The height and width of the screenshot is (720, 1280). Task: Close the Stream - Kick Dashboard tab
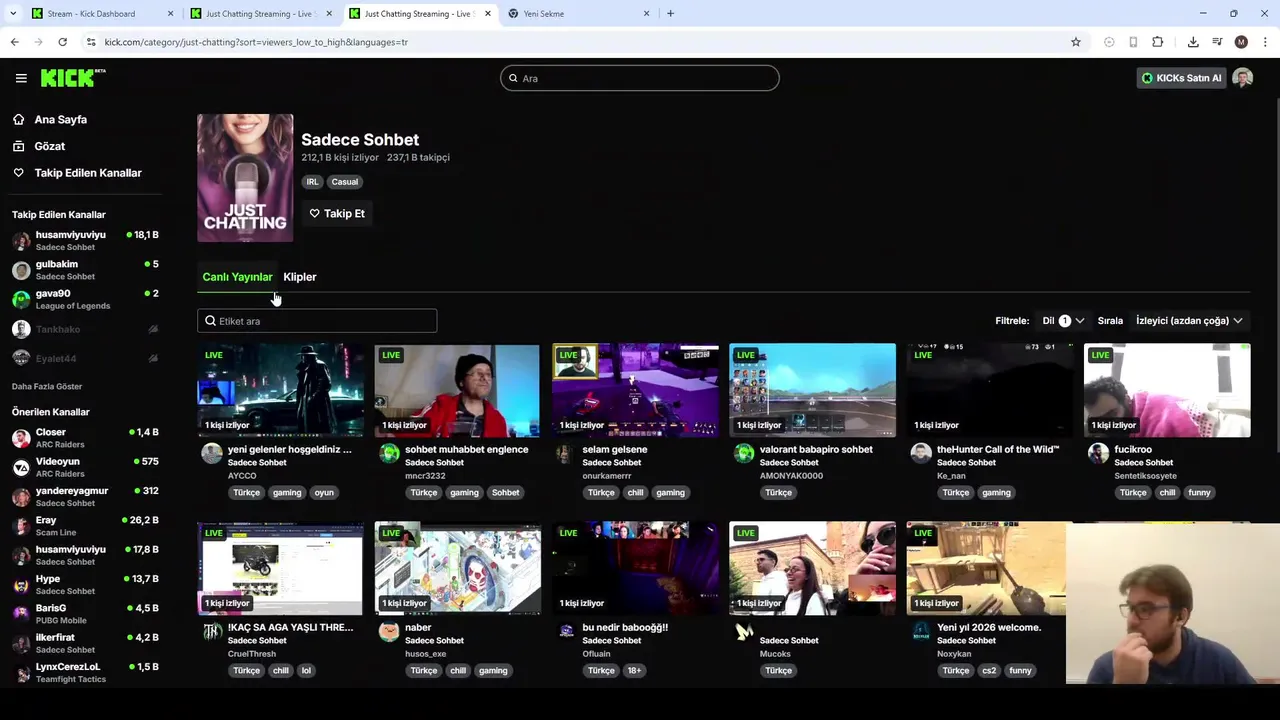[x=170, y=14]
